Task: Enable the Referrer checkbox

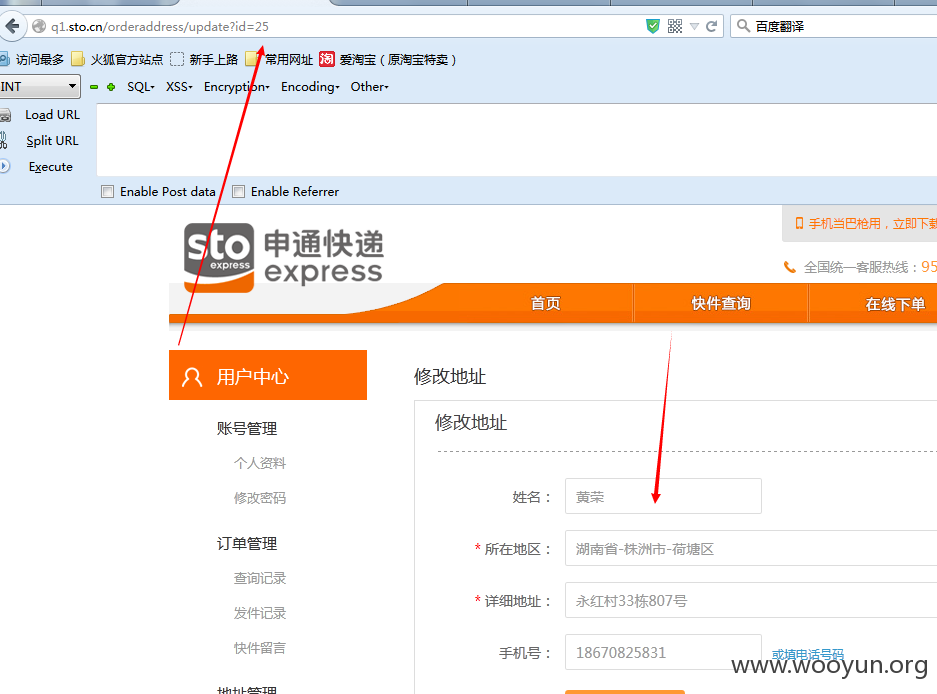Action: tap(238, 191)
